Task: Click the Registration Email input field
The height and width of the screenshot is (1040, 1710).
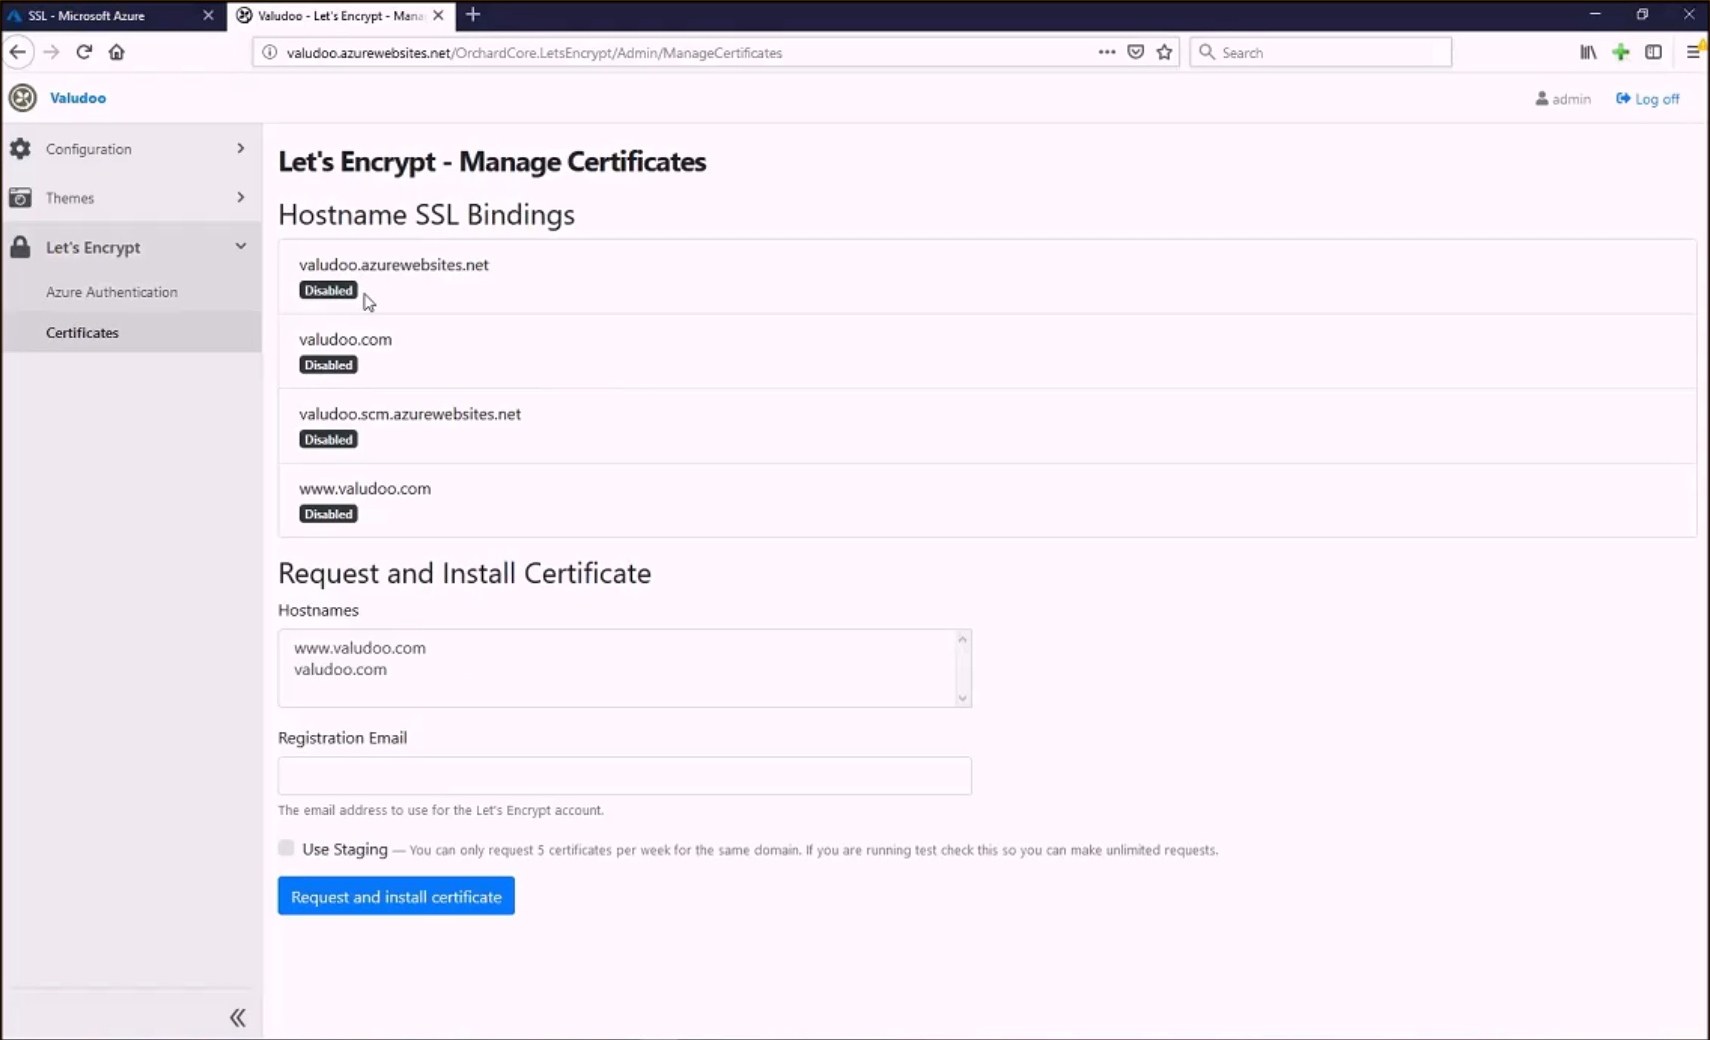Action: pyautogui.click(x=625, y=776)
